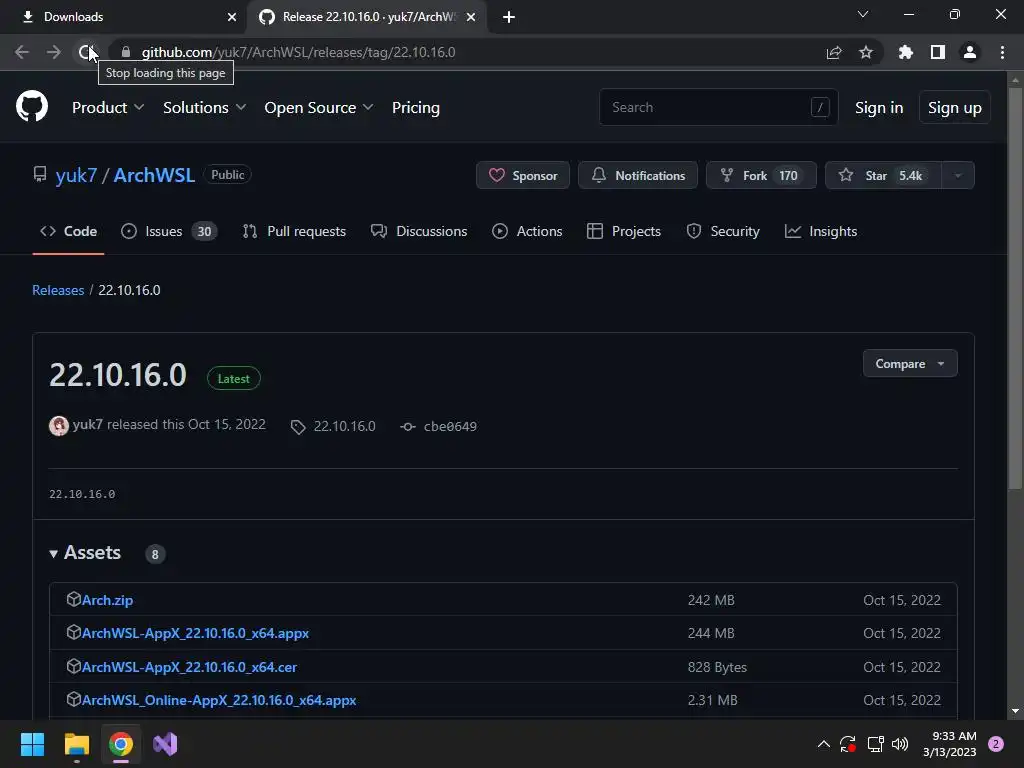
Task: Click the Sponsor button
Action: pyautogui.click(x=522, y=175)
